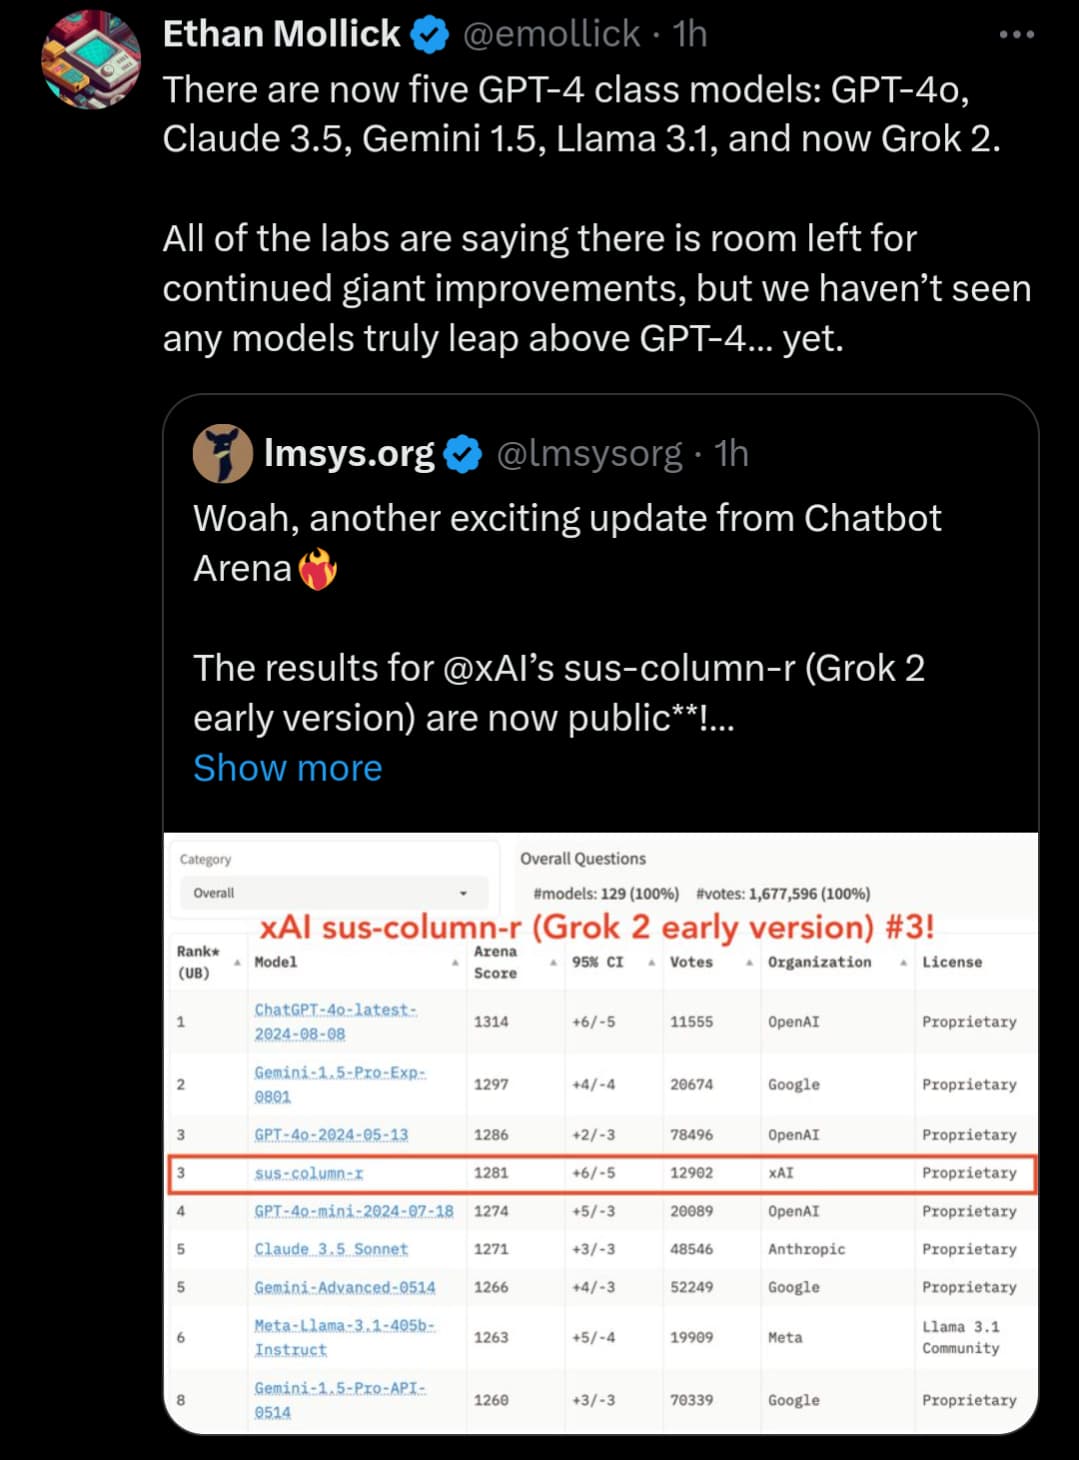
Task: Sort by the Arena Score column arrow
Action: (x=553, y=962)
